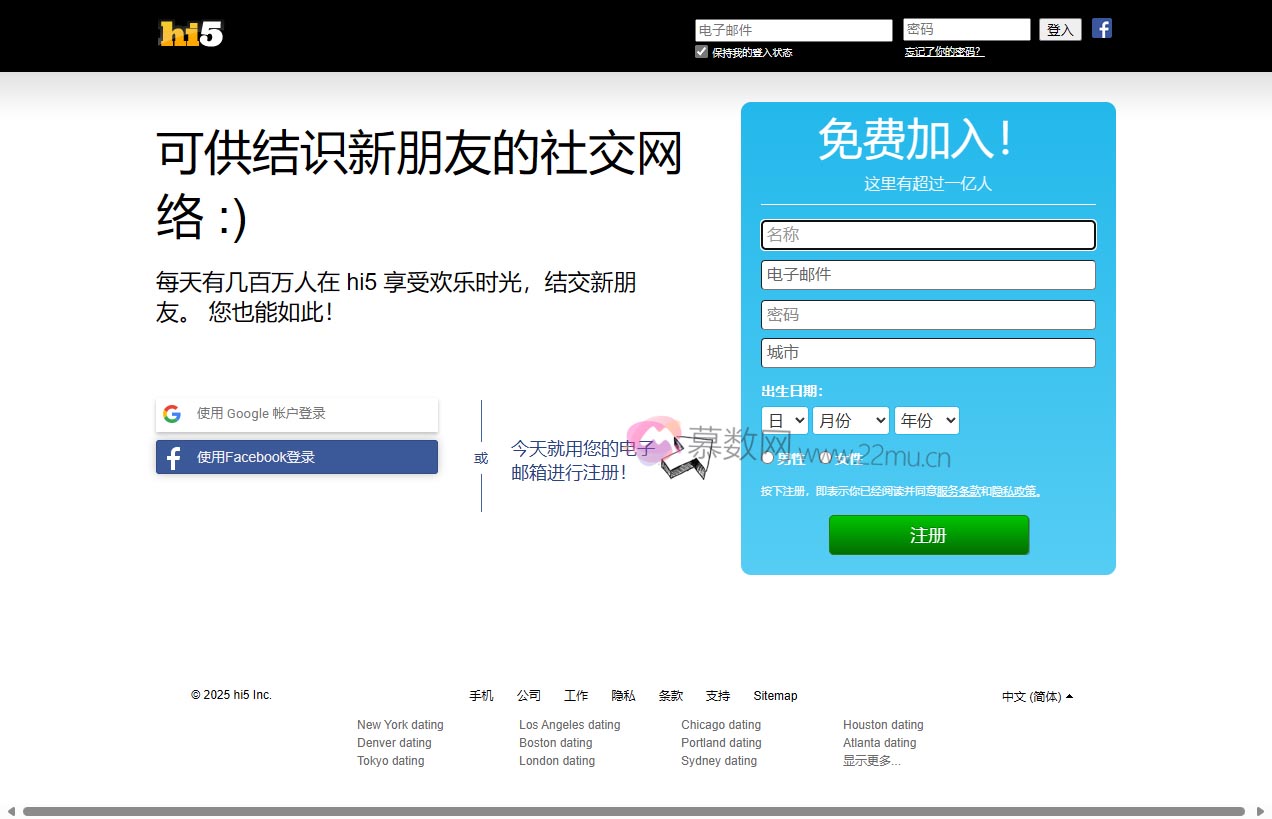Click the forgot password link

pyautogui.click(x=944, y=52)
